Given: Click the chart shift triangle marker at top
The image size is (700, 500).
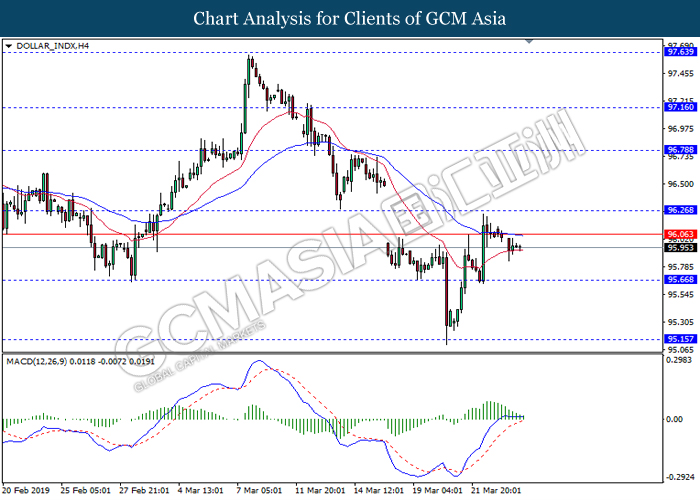Looking at the screenshot, I should tap(529, 41).
